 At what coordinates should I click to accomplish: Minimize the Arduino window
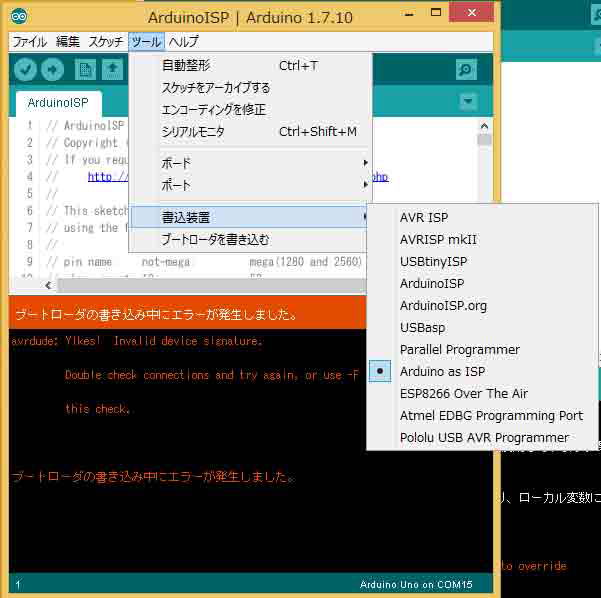pyautogui.click(x=409, y=14)
